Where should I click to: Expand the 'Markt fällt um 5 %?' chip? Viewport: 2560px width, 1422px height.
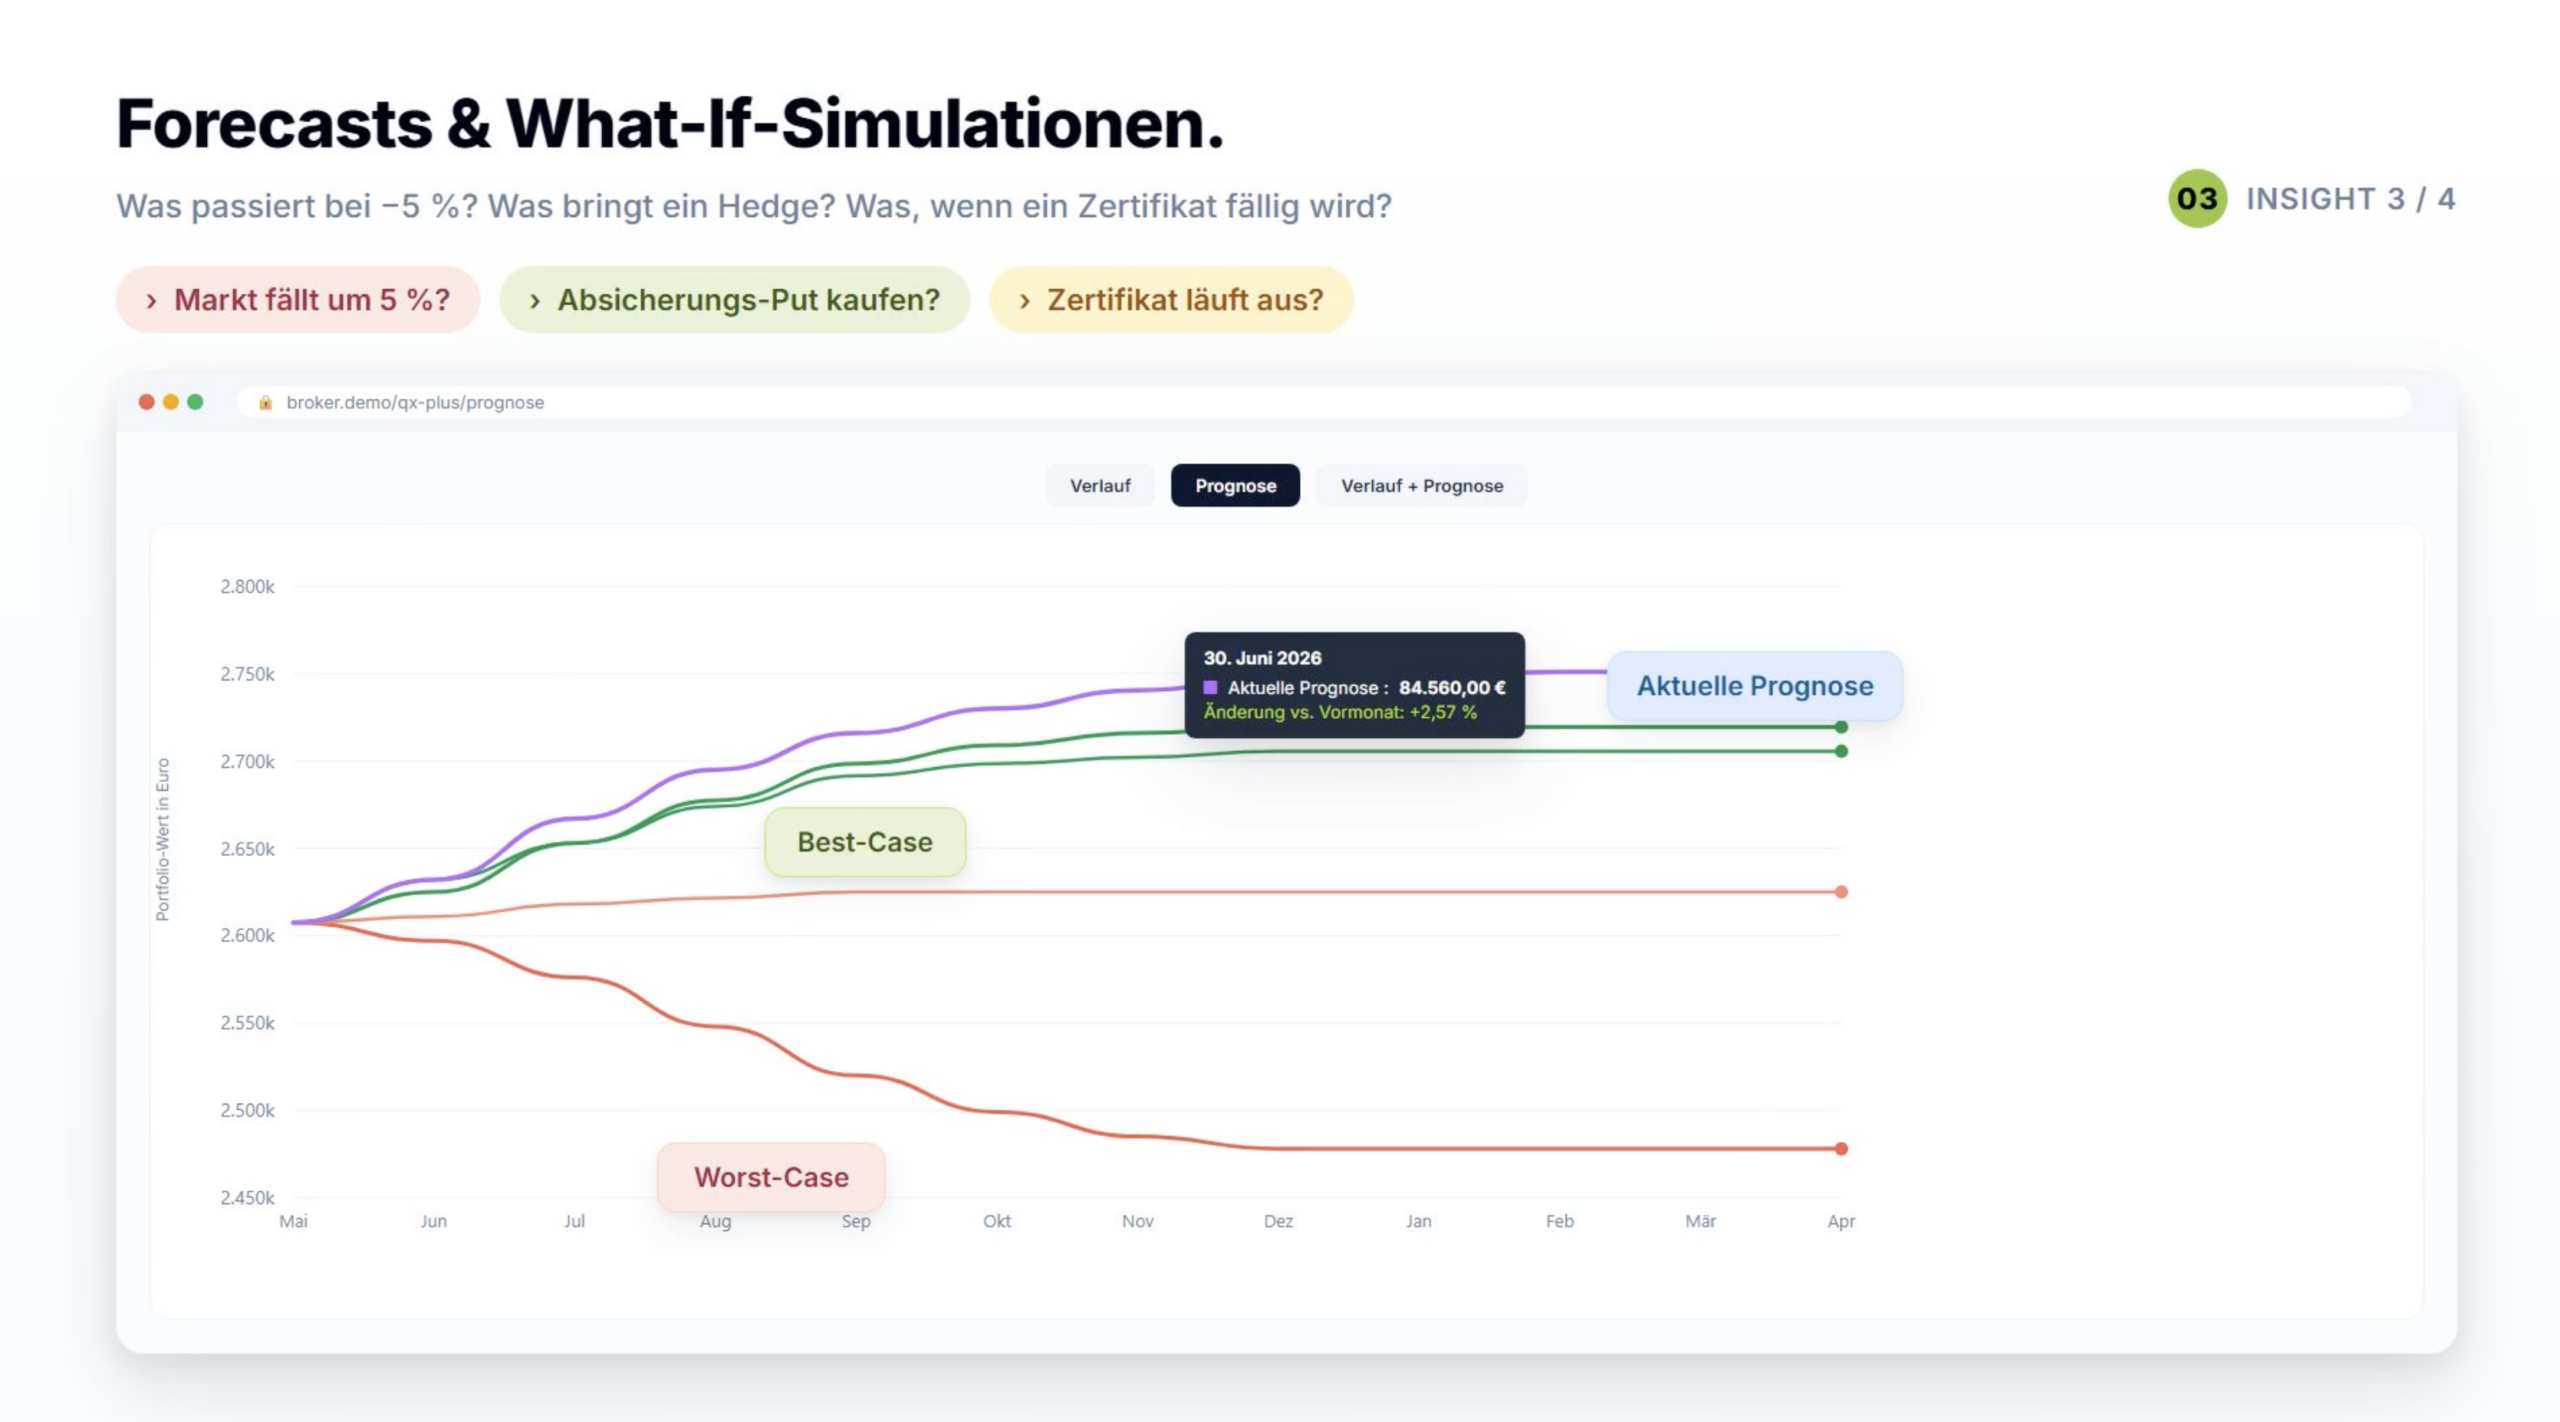point(298,299)
